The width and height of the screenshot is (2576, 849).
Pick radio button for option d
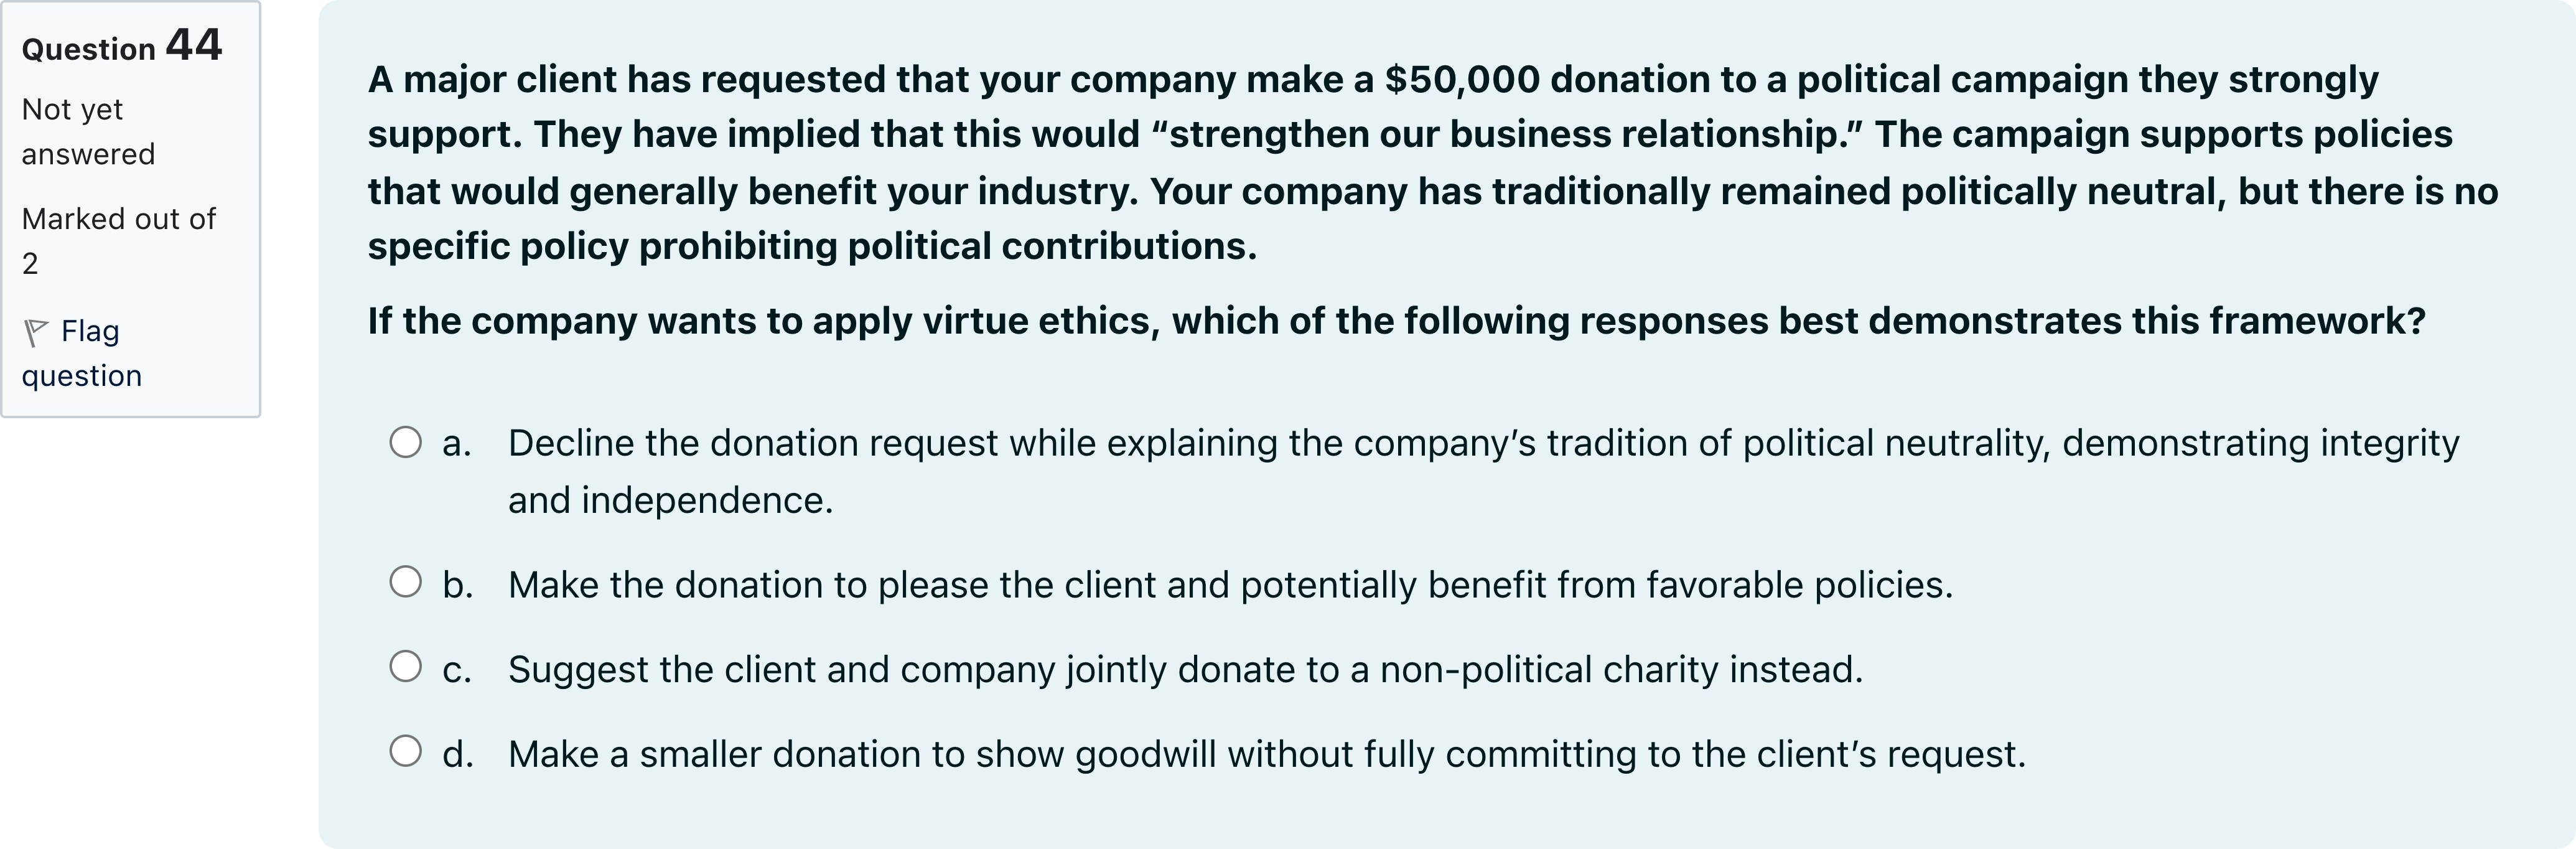tap(405, 751)
